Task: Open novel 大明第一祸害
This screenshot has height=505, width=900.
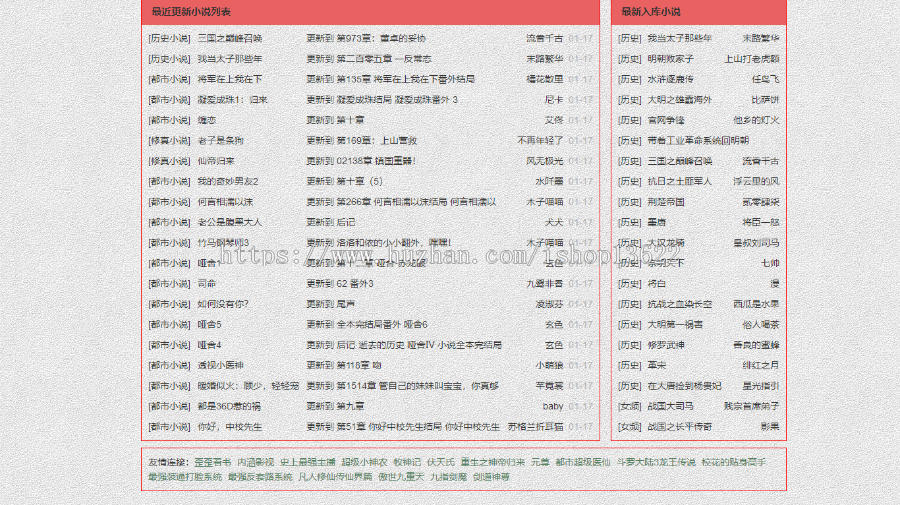Action: click(675, 324)
